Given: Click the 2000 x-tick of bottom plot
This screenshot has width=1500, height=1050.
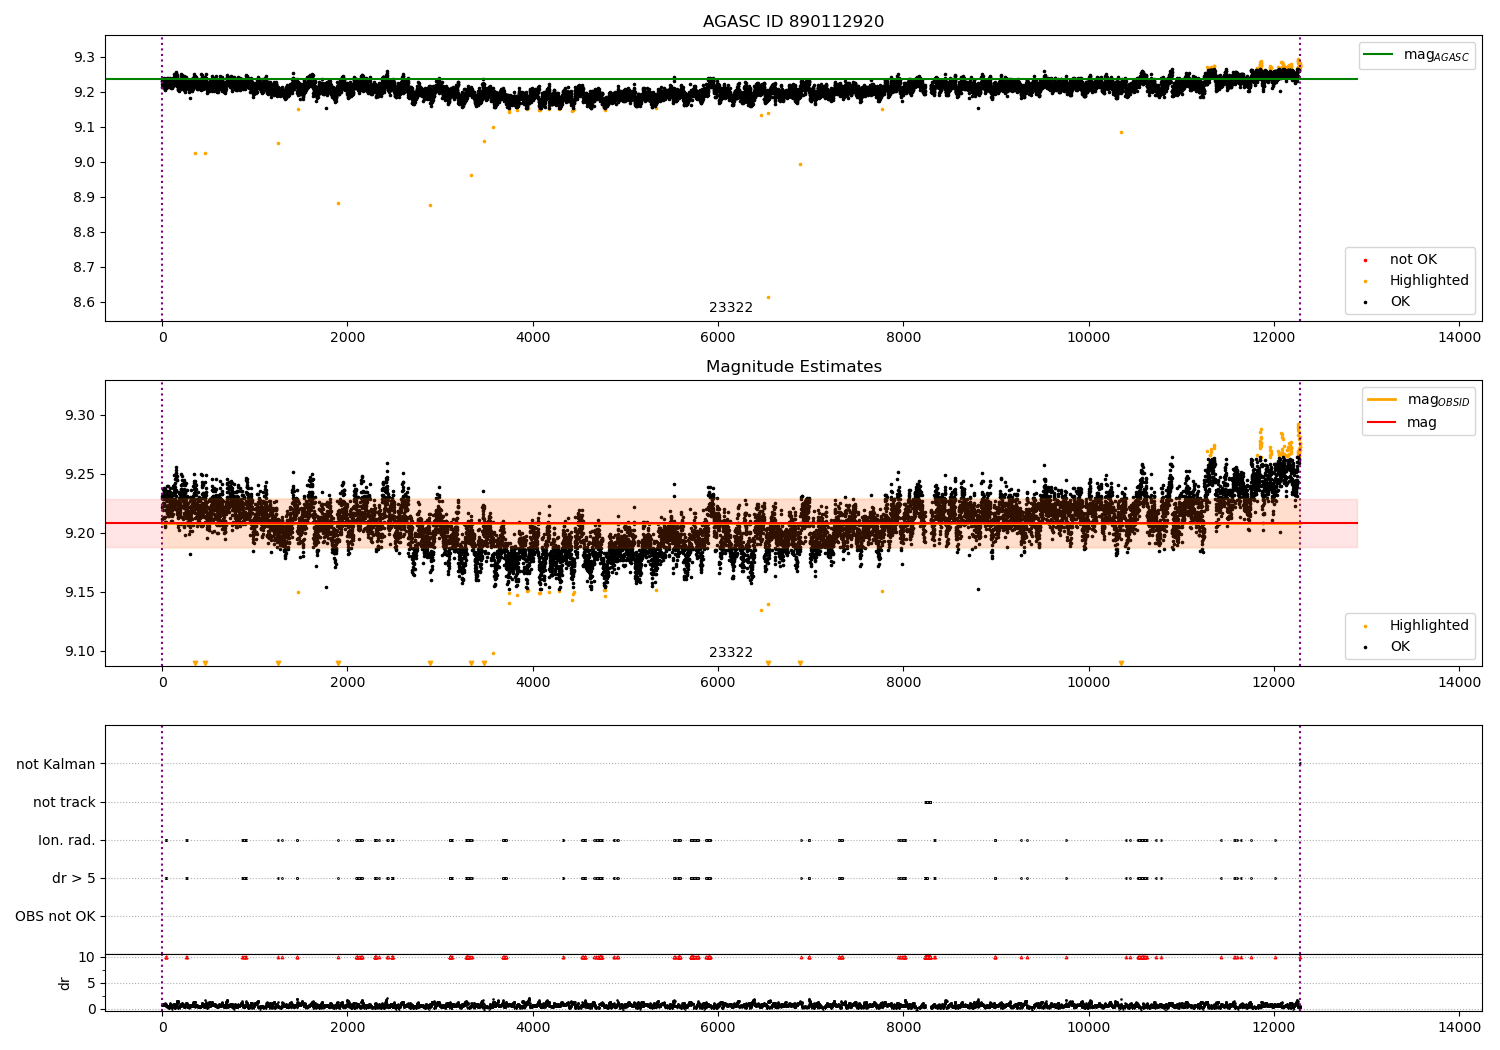Looking at the screenshot, I should click(x=347, y=1027).
